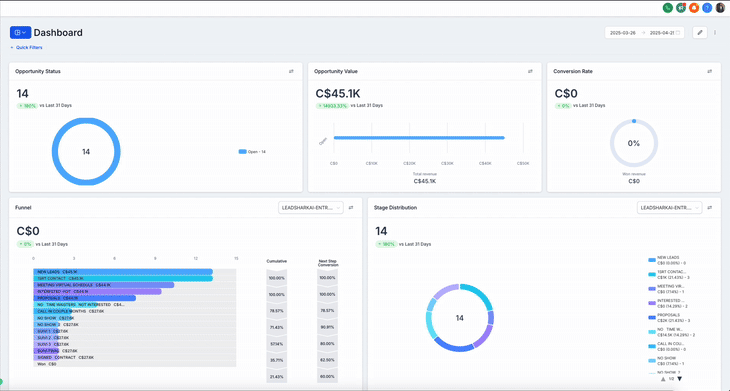Expand Quick Filters

[27, 47]
